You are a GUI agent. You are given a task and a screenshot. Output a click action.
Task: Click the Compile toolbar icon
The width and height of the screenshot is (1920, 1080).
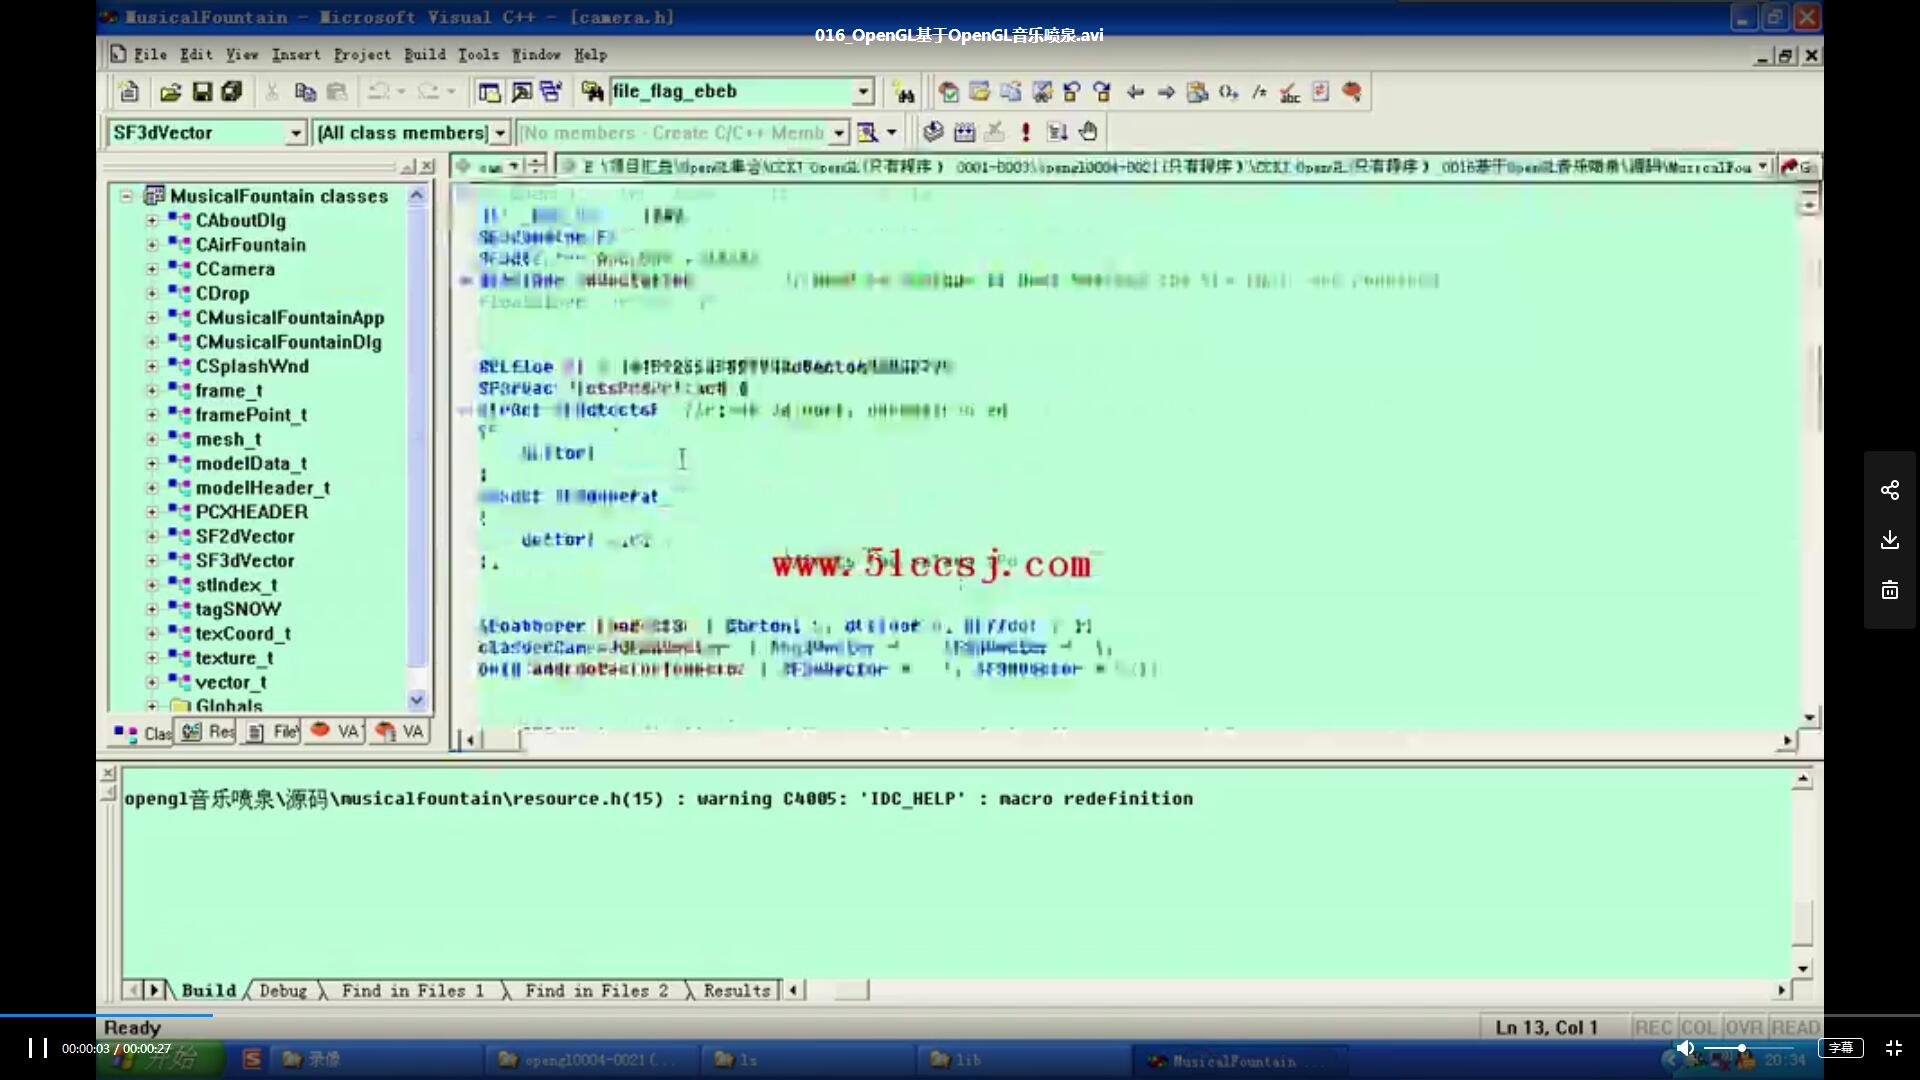933,132
